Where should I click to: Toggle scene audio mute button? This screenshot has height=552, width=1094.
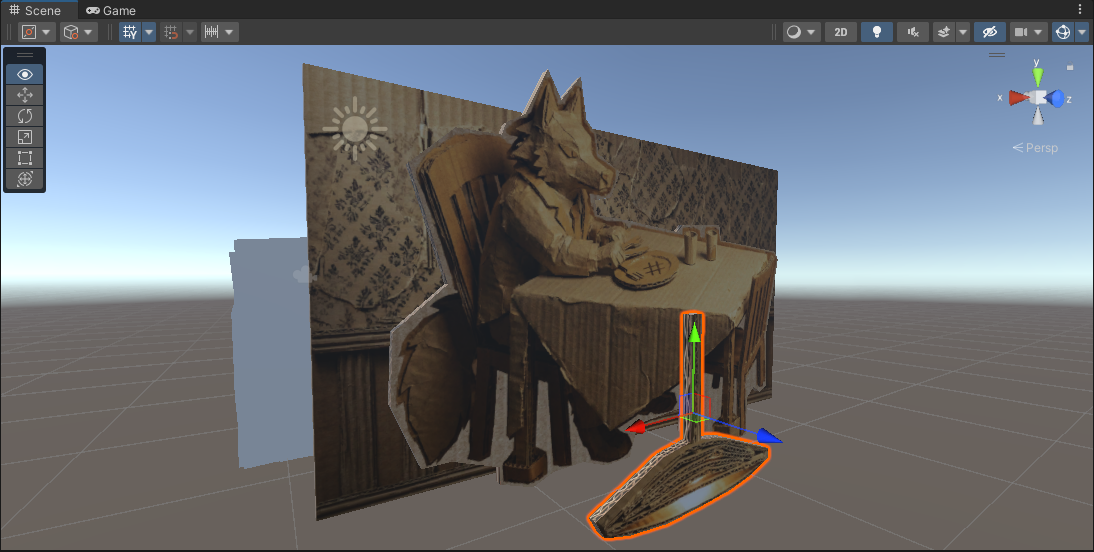pyautogui.click(x=912, y=32)
